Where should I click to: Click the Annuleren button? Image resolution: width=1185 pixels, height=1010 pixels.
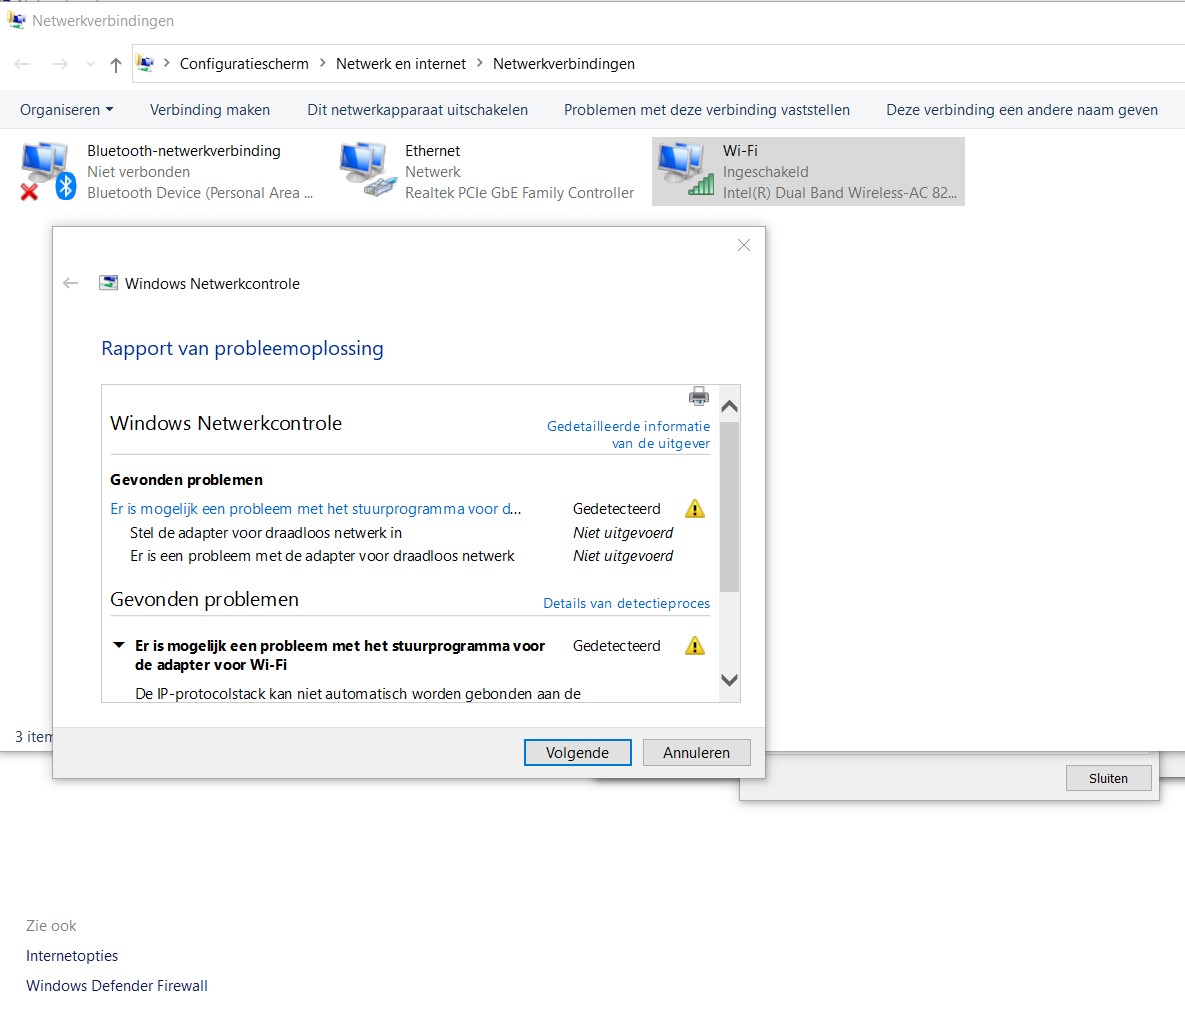(x=697, y=752)
